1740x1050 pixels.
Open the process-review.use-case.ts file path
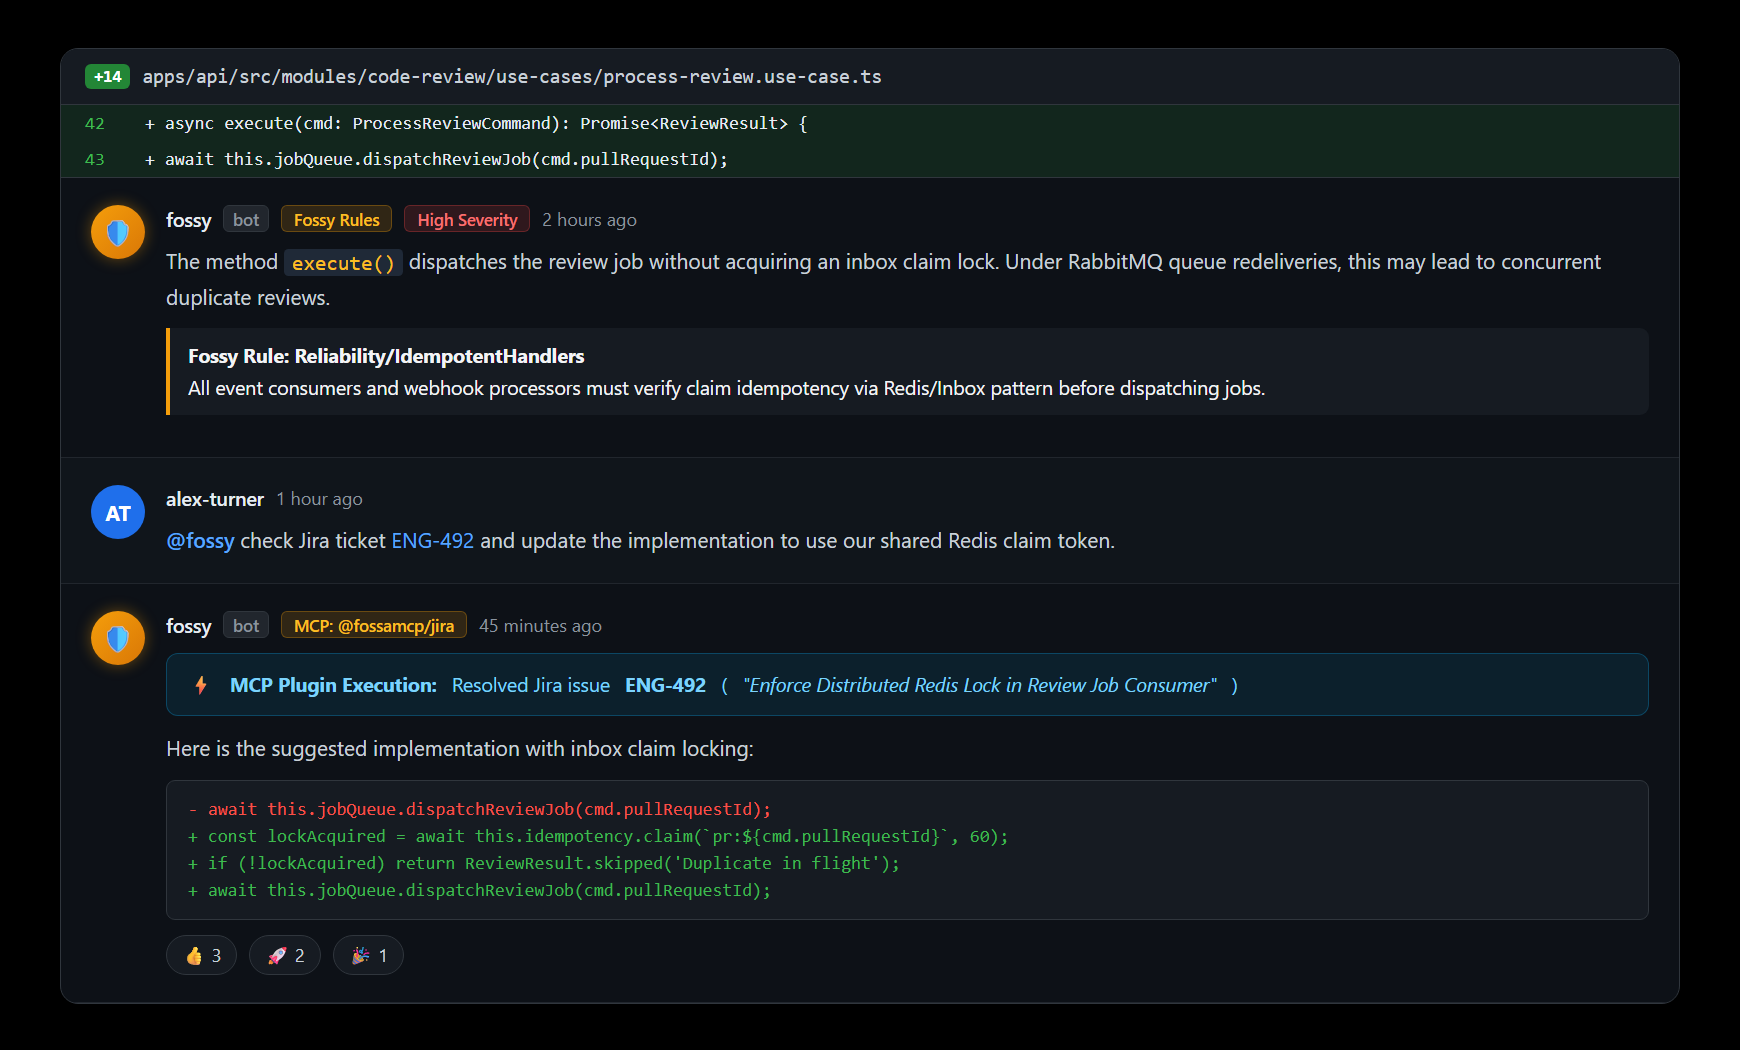512,77
